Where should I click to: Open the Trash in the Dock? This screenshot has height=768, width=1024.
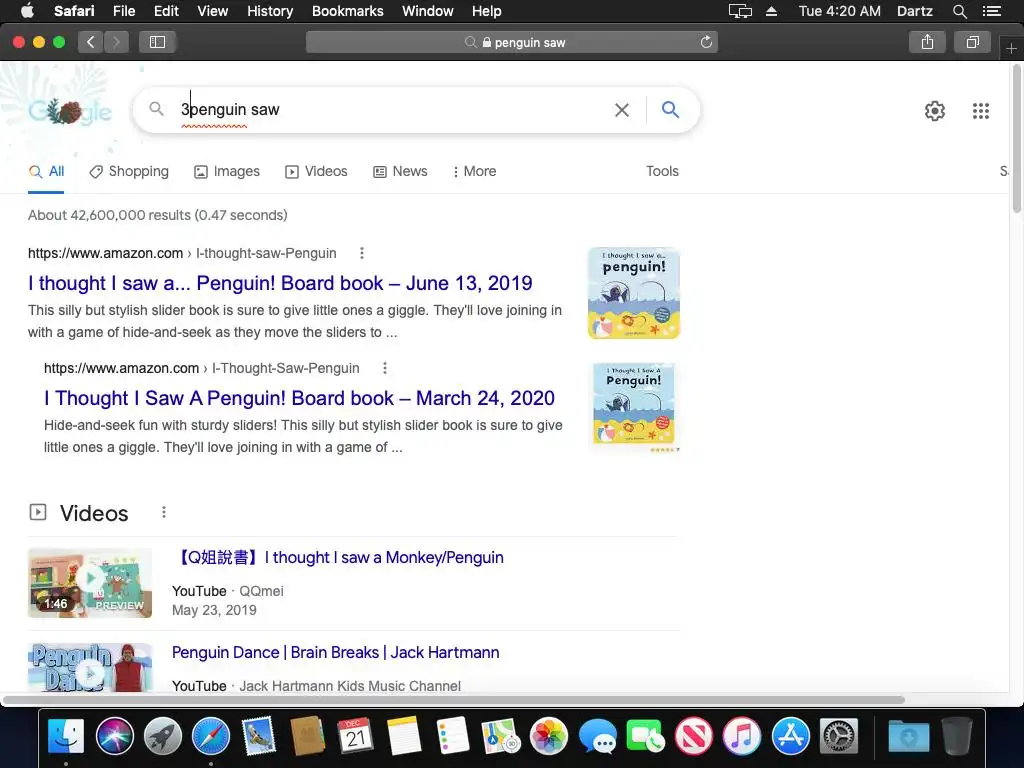tap(957, 735)
